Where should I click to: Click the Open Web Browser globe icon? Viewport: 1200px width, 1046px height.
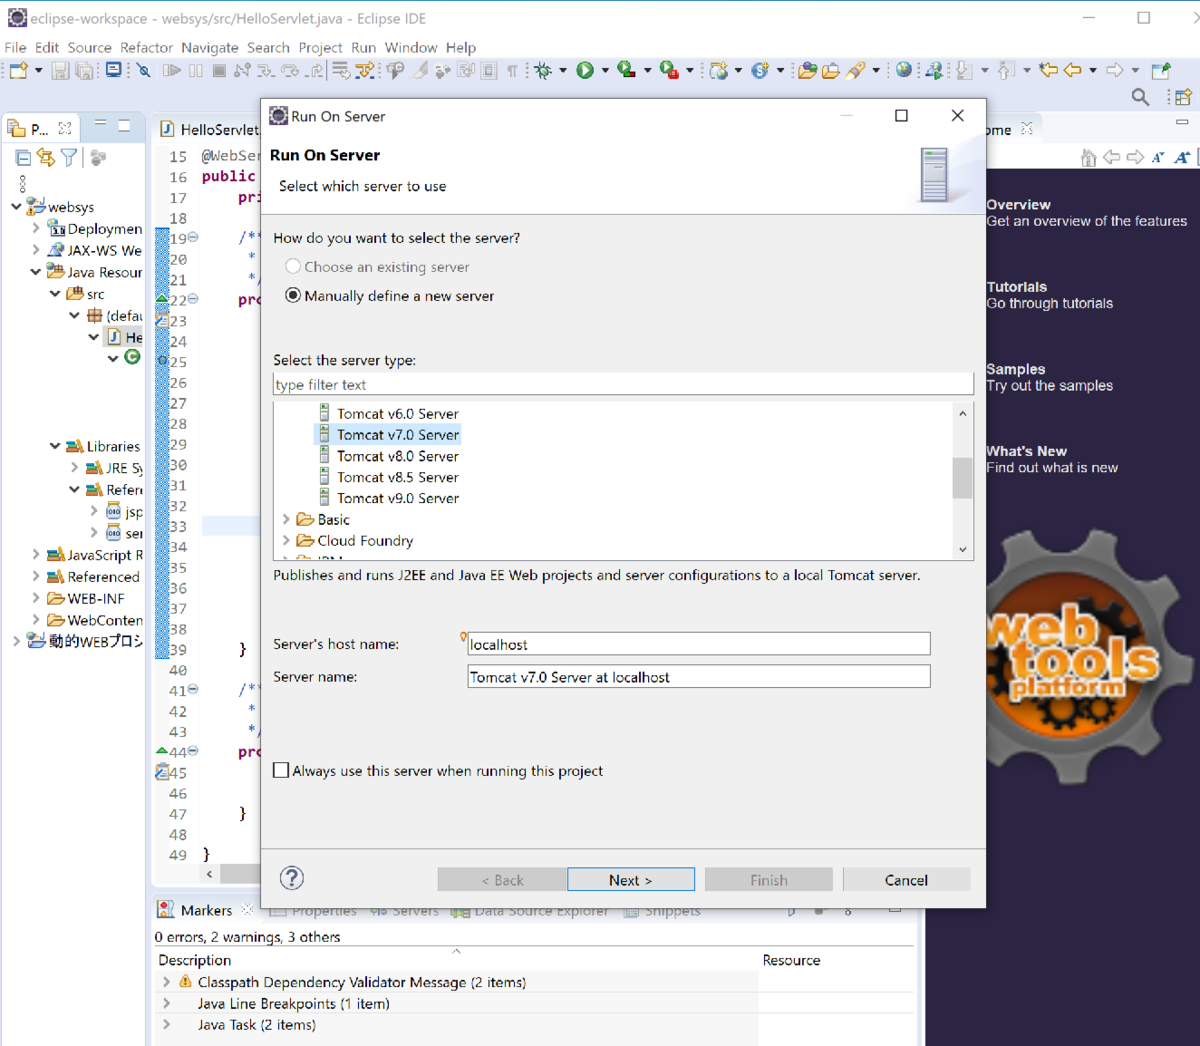click(904, 70)
